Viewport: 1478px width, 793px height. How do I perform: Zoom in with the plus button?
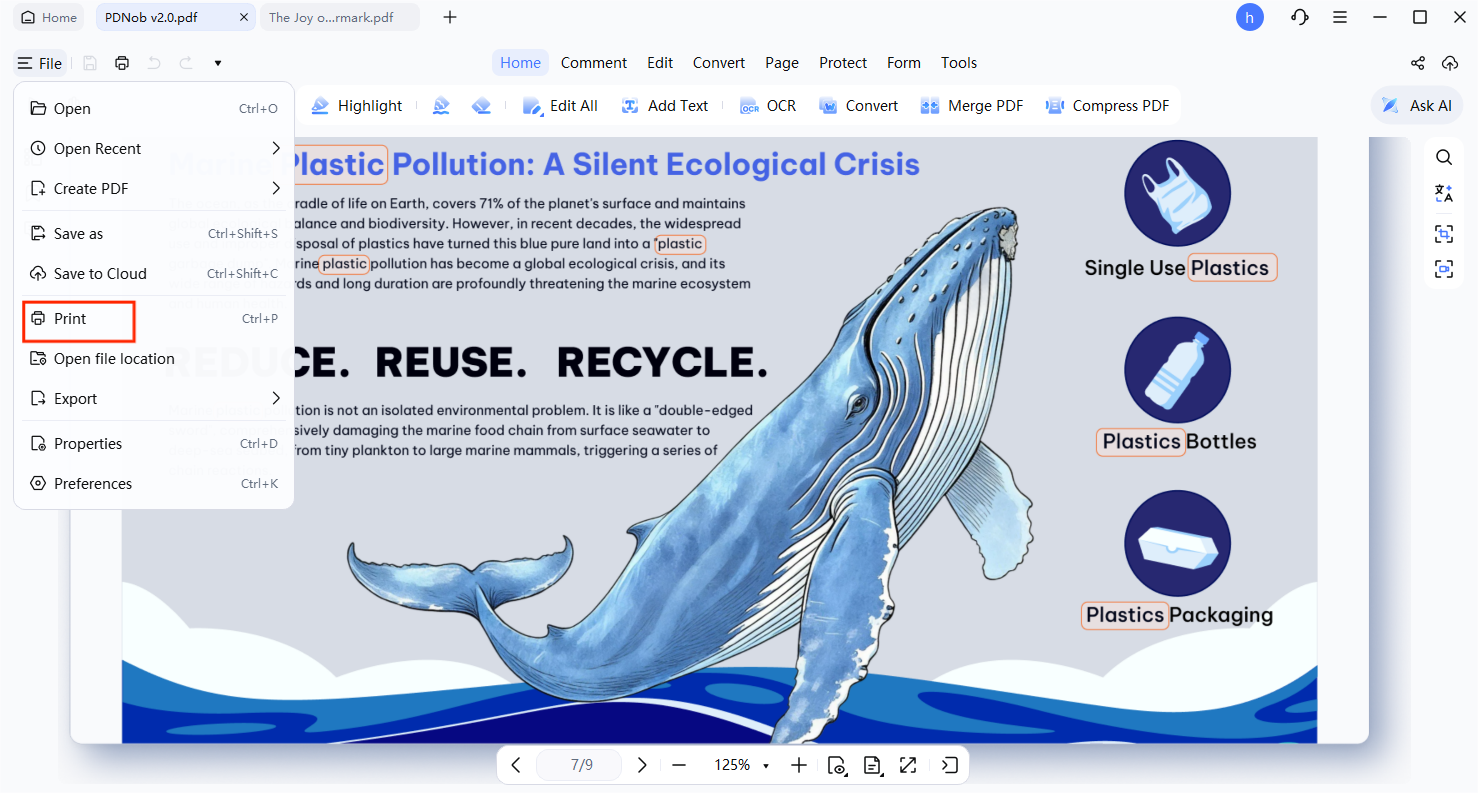point(798,765)
